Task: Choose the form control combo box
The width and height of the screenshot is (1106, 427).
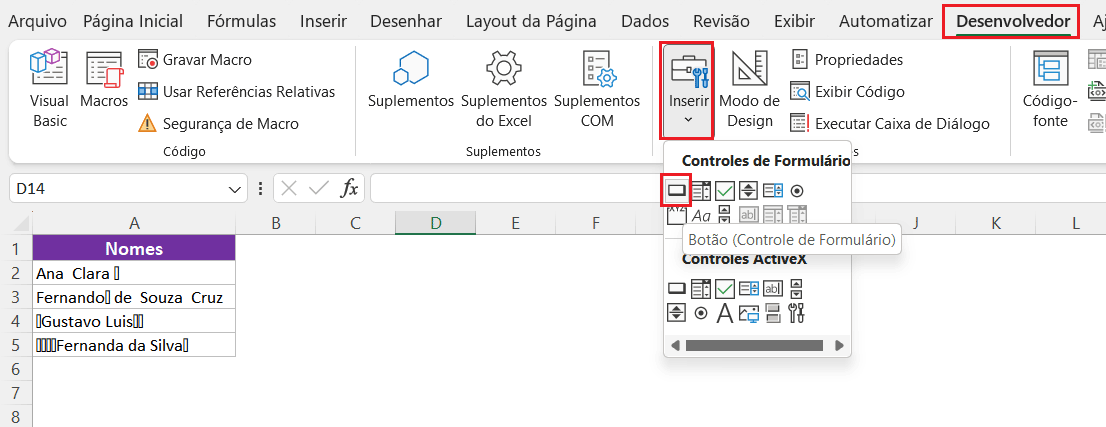Action: [x=701, y=190]
